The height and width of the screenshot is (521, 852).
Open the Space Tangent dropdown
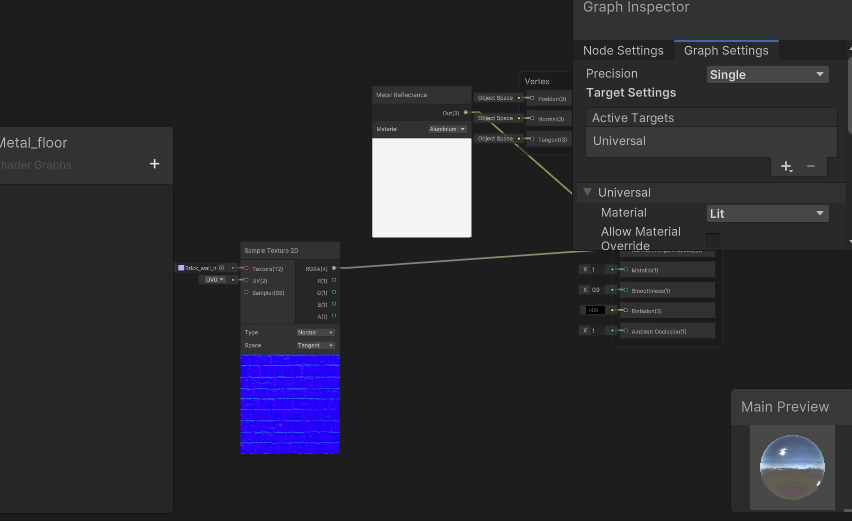click(x=316, y=345)
